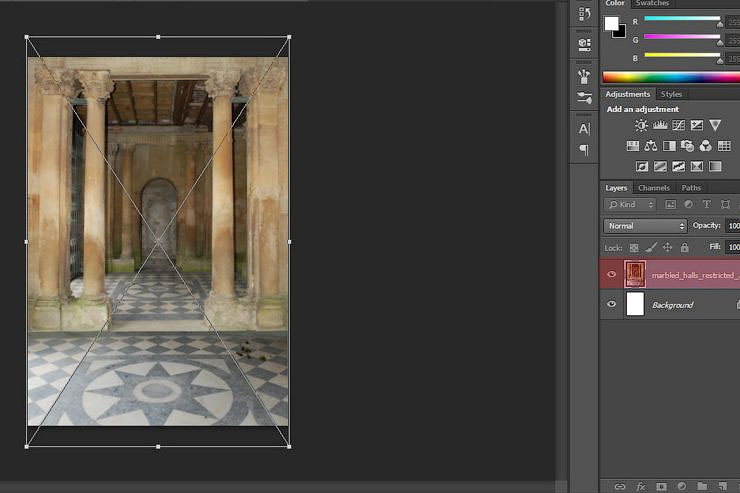740x493 pixels.
Task: Open the blend mode Normal dropdown
Action: point(645,226)
